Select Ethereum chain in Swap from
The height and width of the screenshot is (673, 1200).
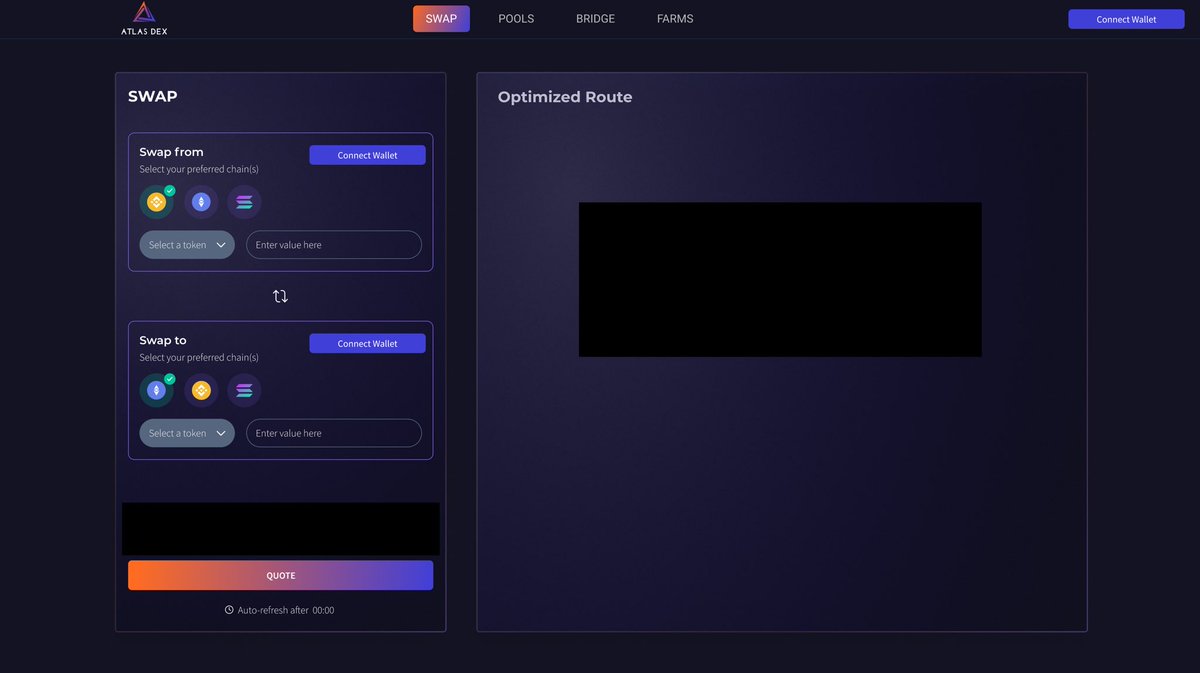(201, 202)
